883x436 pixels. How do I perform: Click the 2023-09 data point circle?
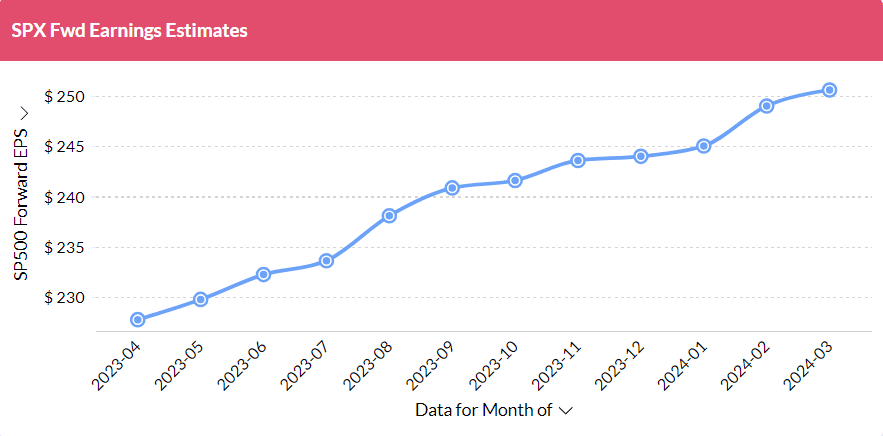452,187
